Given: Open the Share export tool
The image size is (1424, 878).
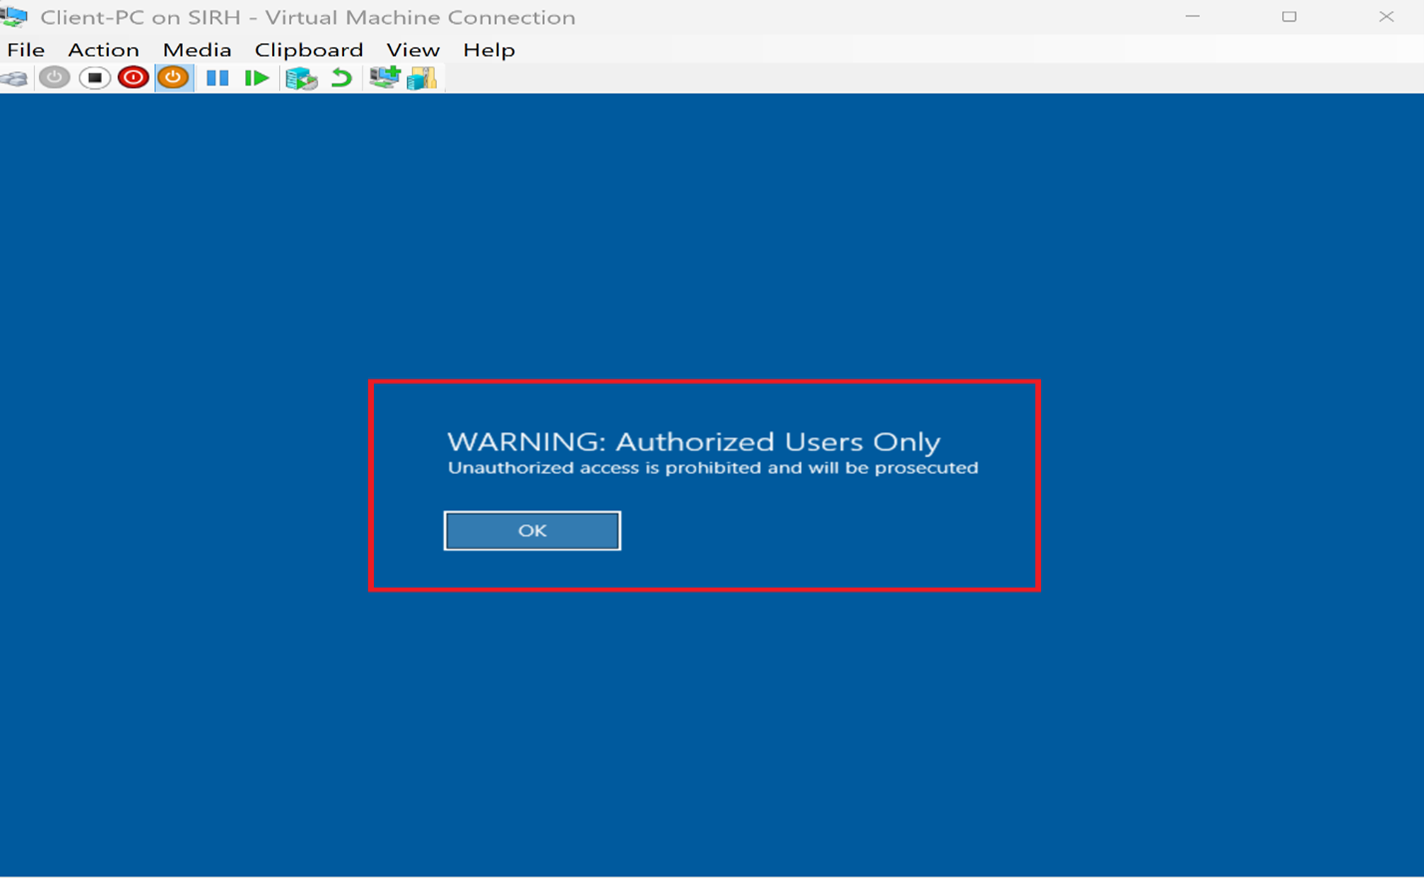Looking at the screenshot, I should coord(421,77).
